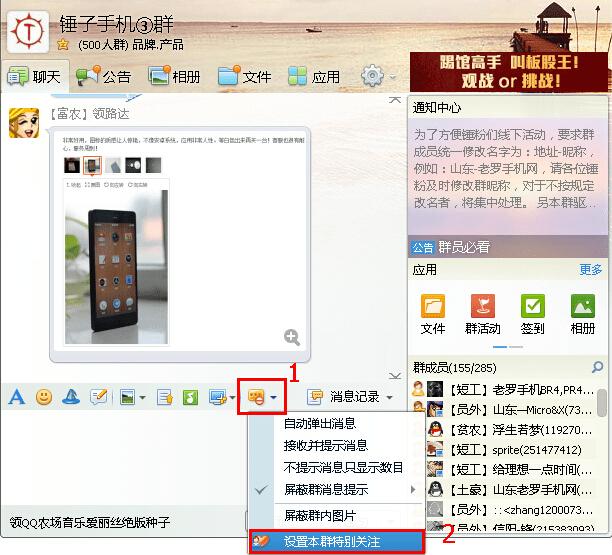Open dropdown arrow next to picture icon
Viewport: 612px width, 555px height.
coord(142,398)
